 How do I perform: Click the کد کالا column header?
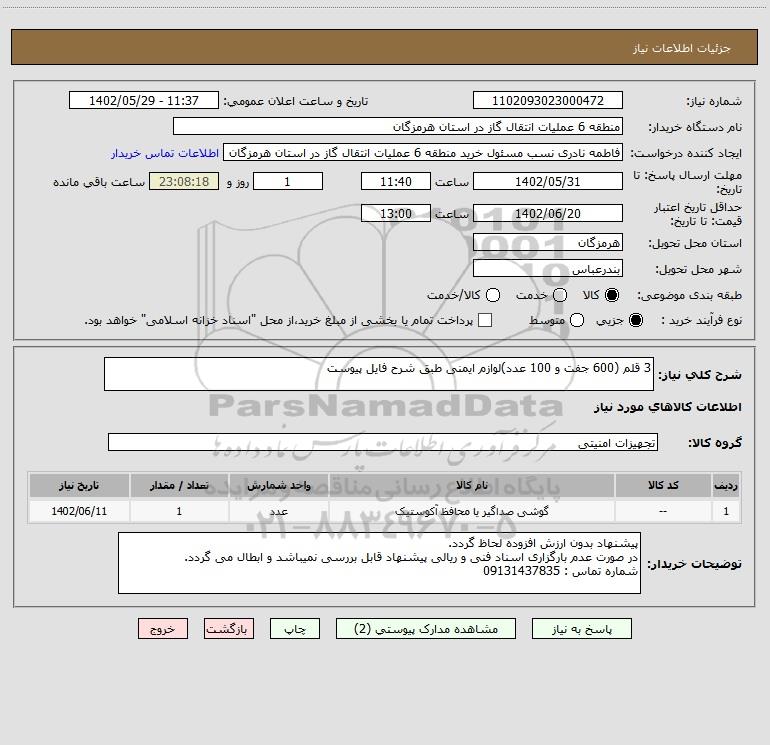(x=663, y=485)
